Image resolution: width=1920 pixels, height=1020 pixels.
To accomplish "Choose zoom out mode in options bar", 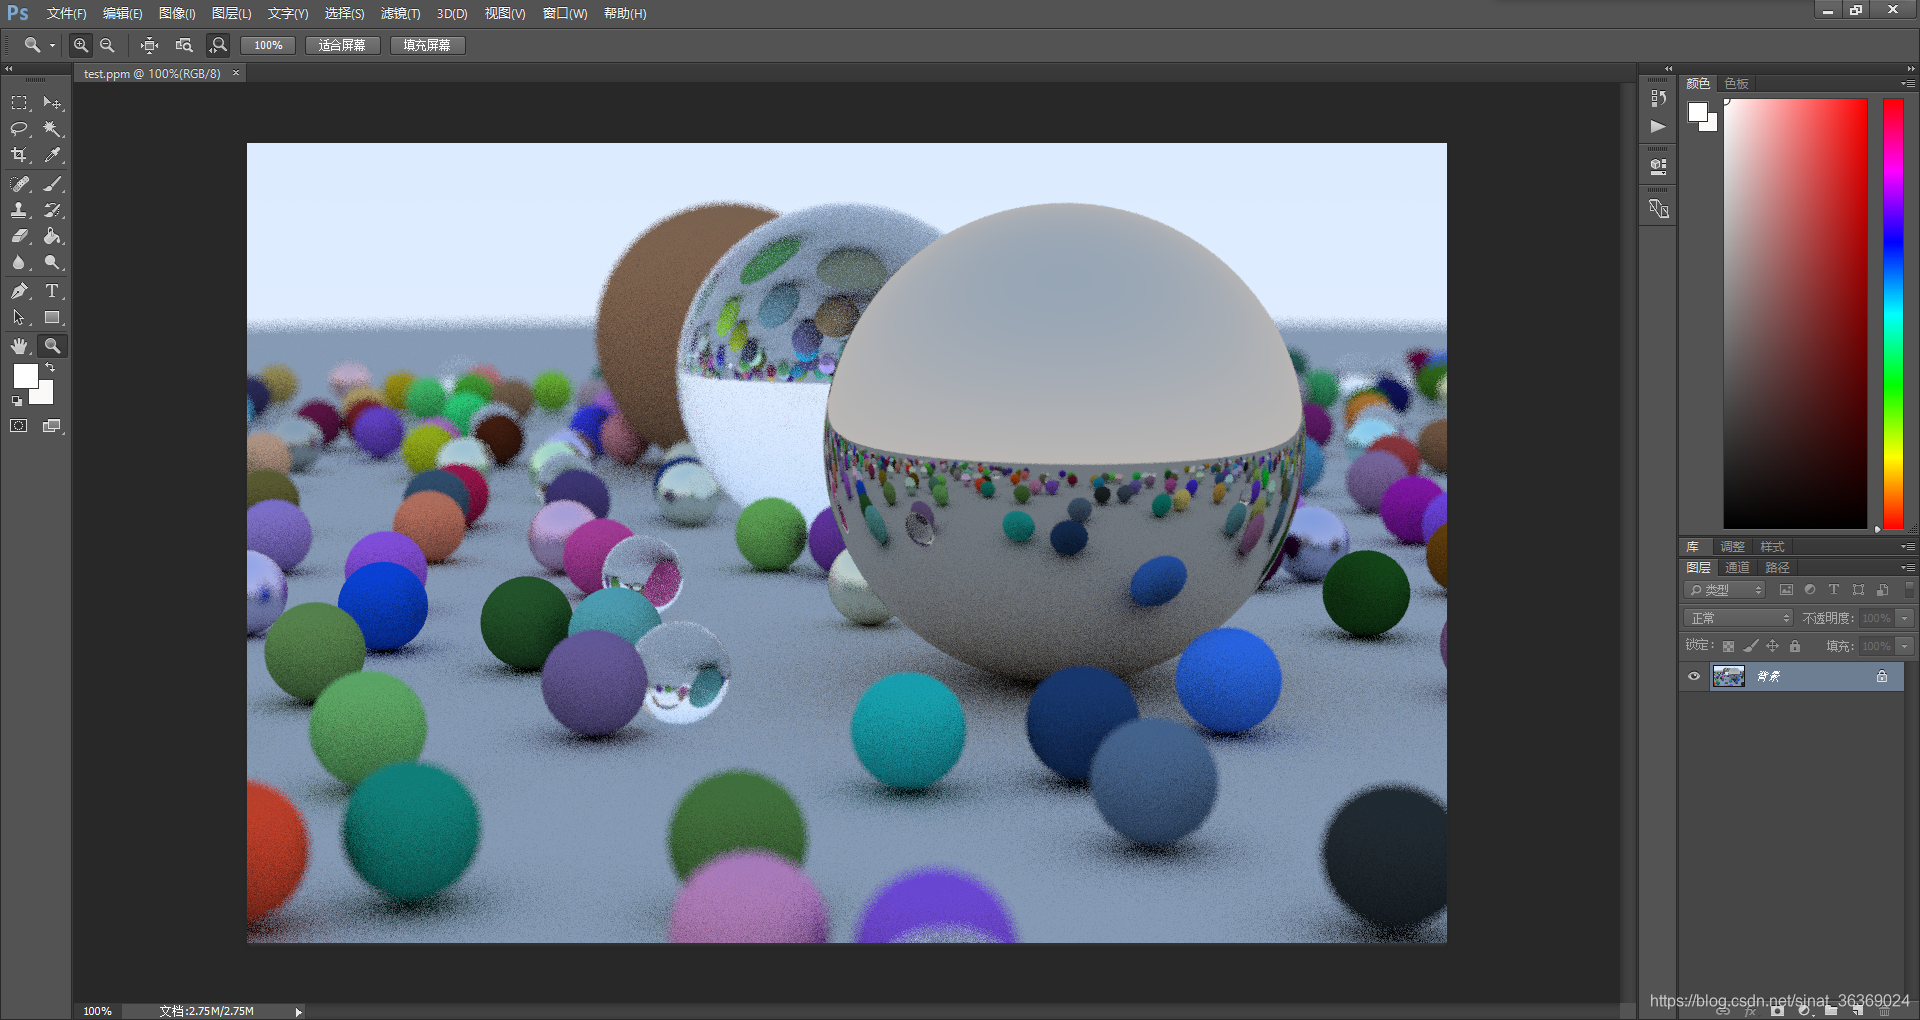I will pyautogui.click(x=107, y=45).
